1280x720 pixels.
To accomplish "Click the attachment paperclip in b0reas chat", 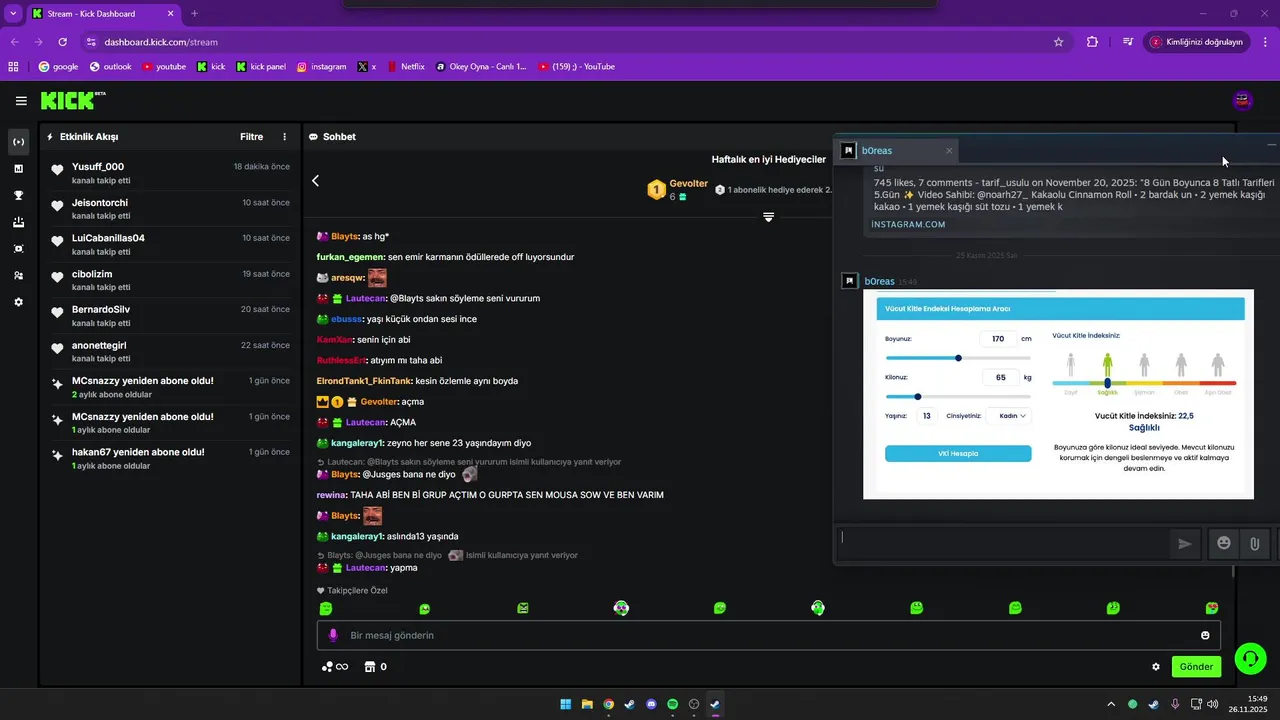I will (x=1254, y=544).
